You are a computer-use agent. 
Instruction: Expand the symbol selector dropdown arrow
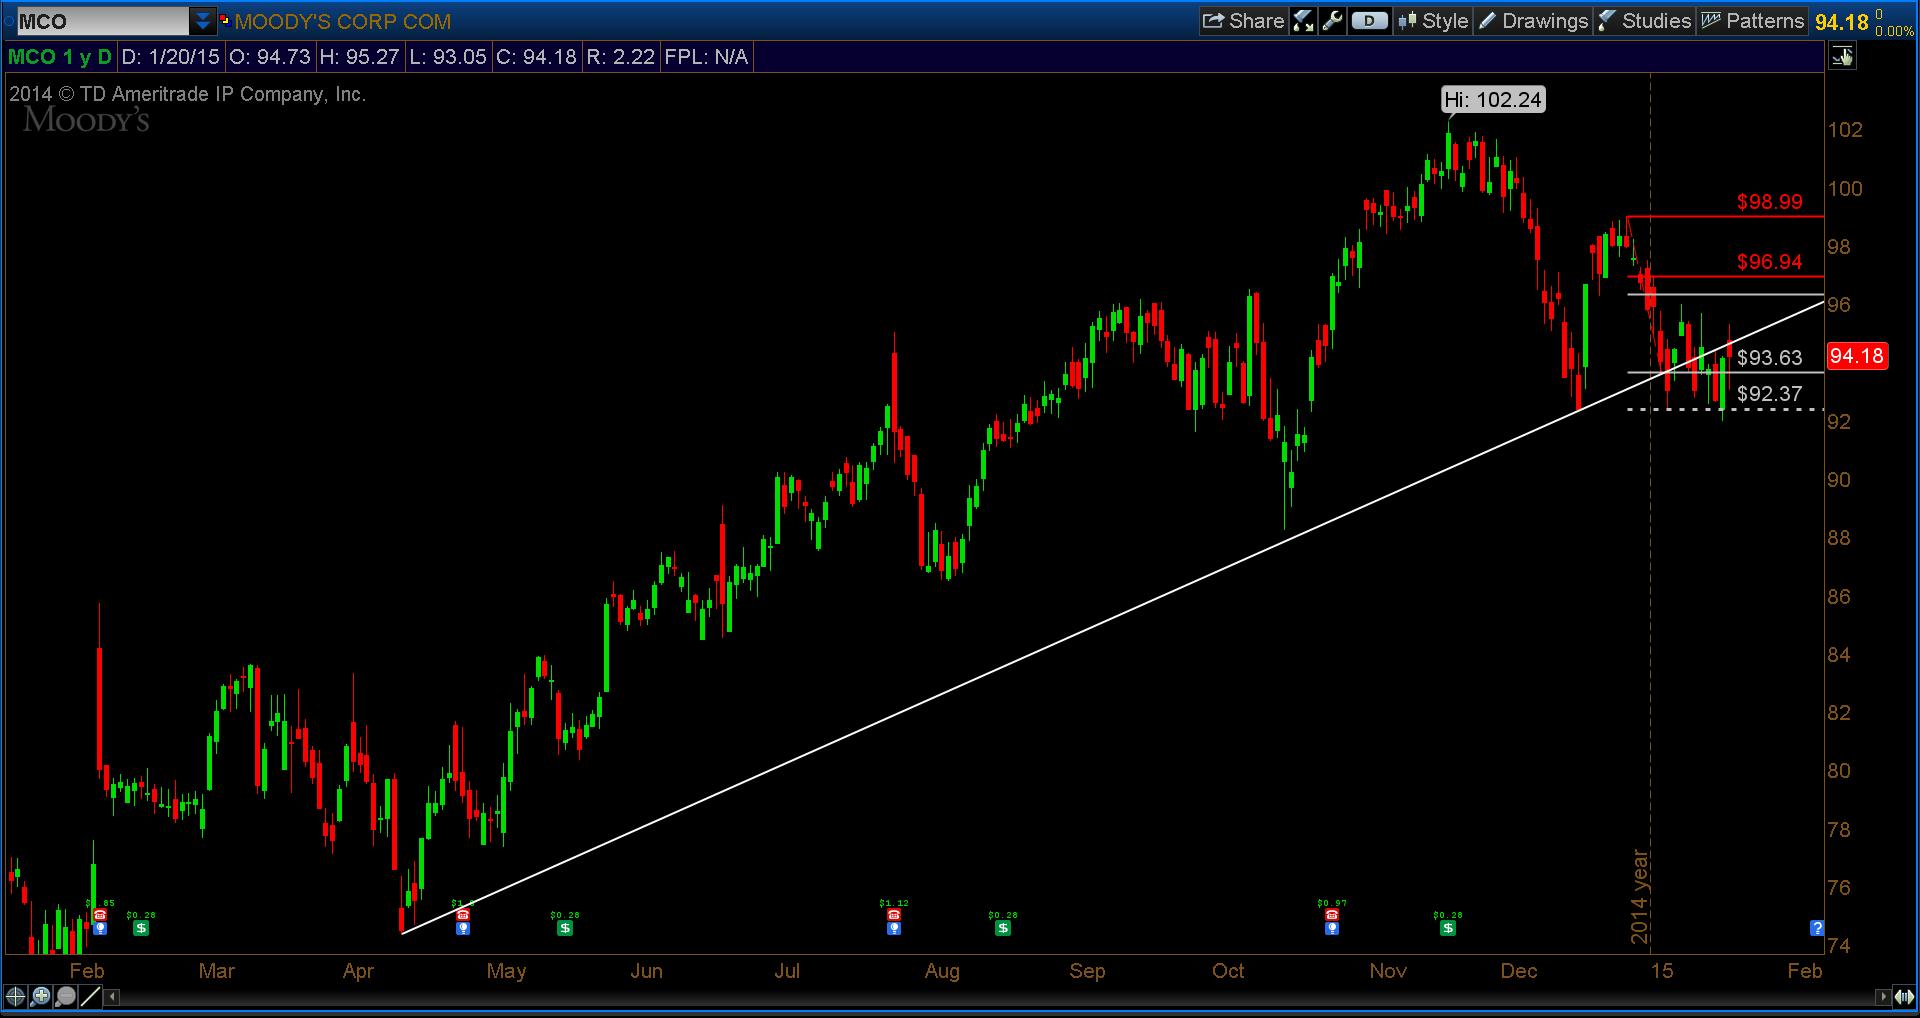pos(203,21)
